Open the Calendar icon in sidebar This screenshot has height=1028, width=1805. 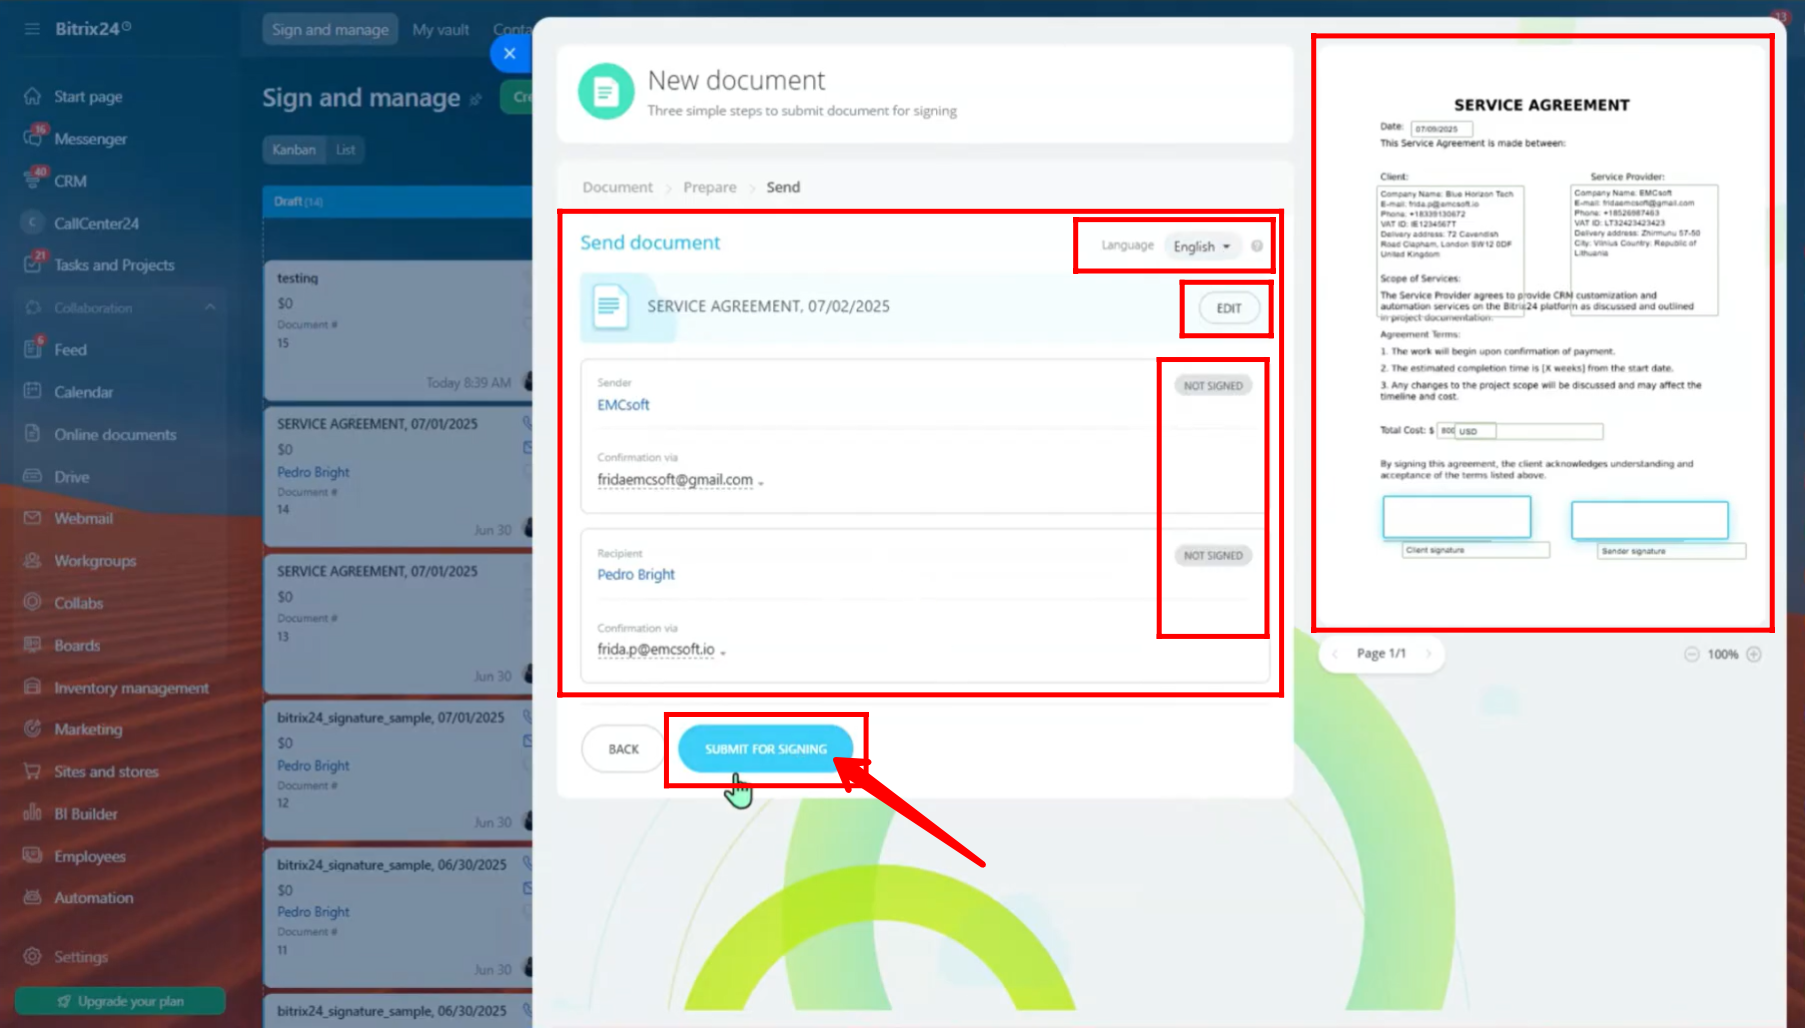click(x=32, y=391)
